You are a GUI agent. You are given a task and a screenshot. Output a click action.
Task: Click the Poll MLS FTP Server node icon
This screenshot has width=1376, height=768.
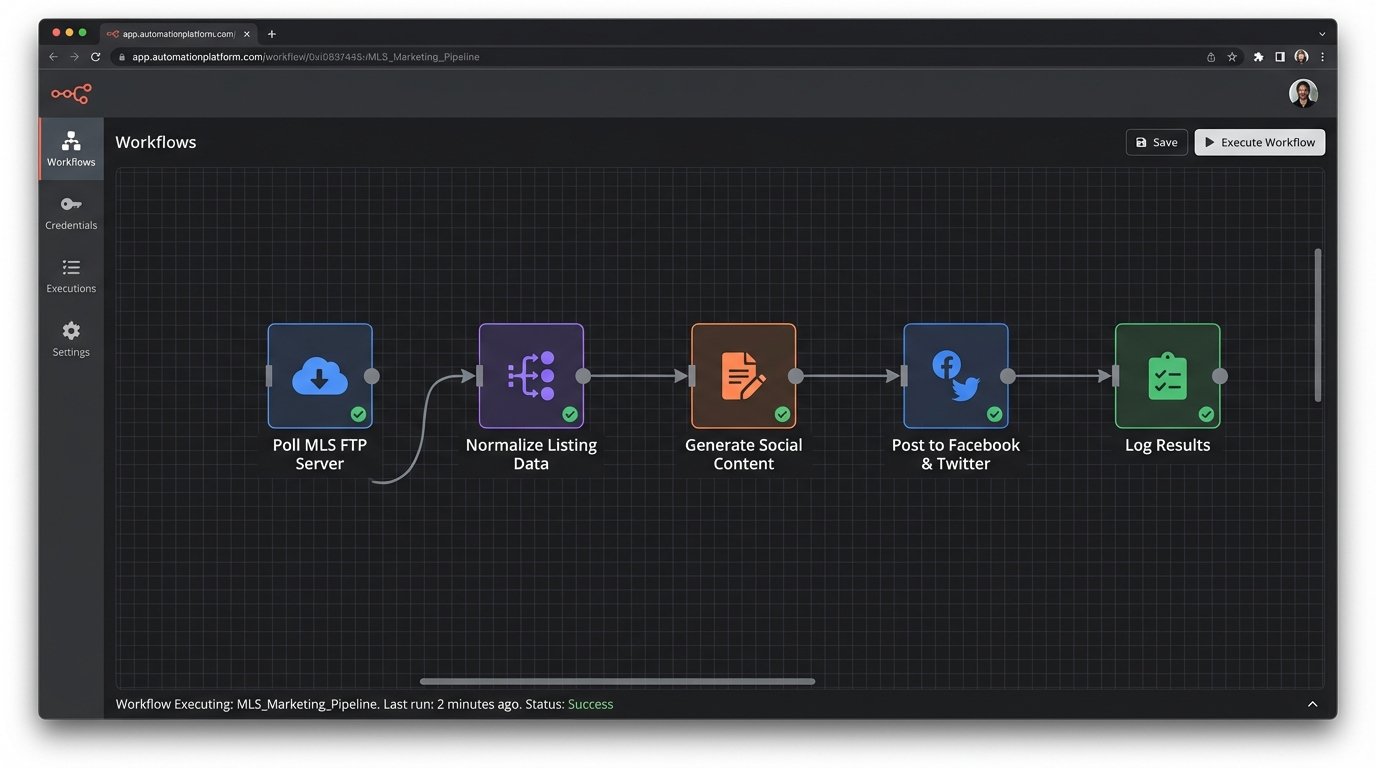320,376
